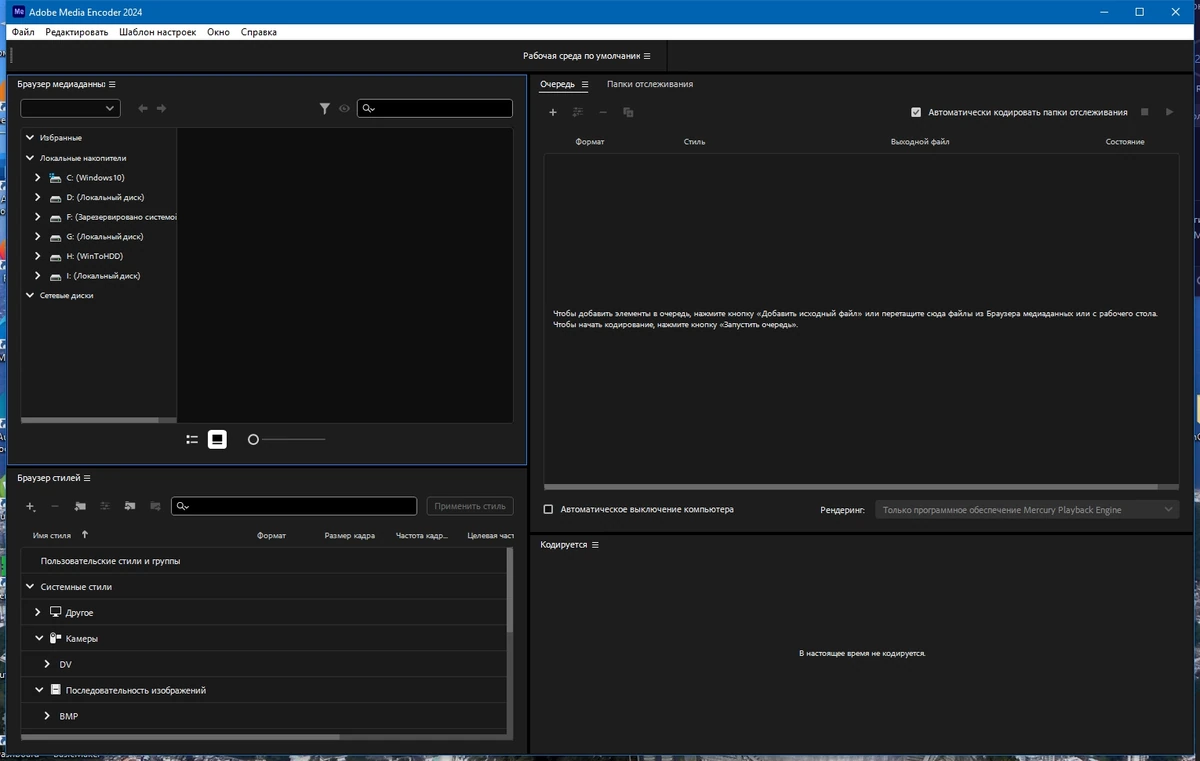Open the Редактировать menu
Screen dimensions: 1200x761
(x=77, y=32)
